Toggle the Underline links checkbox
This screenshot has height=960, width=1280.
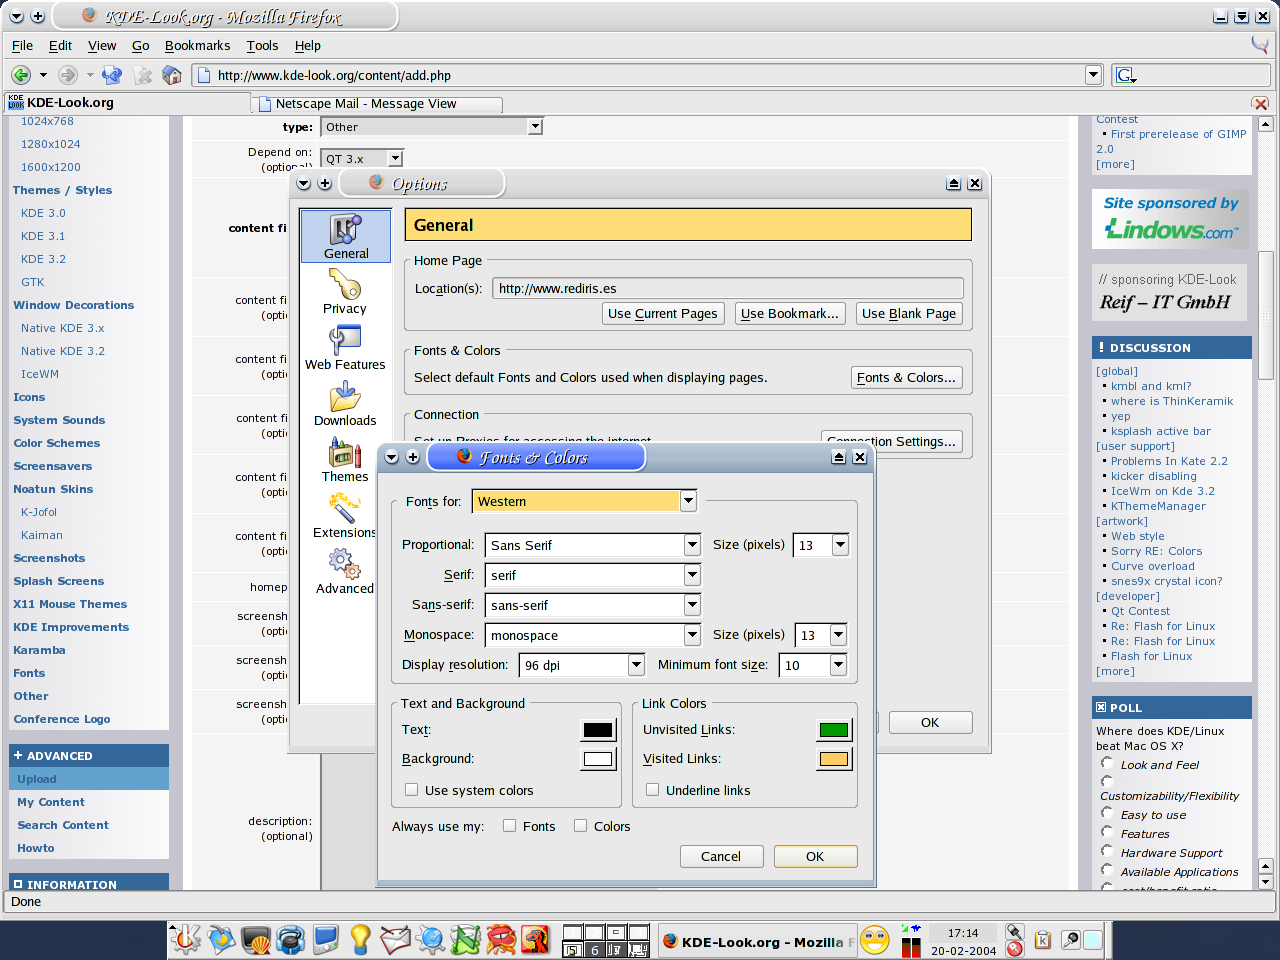click(652, 790)
